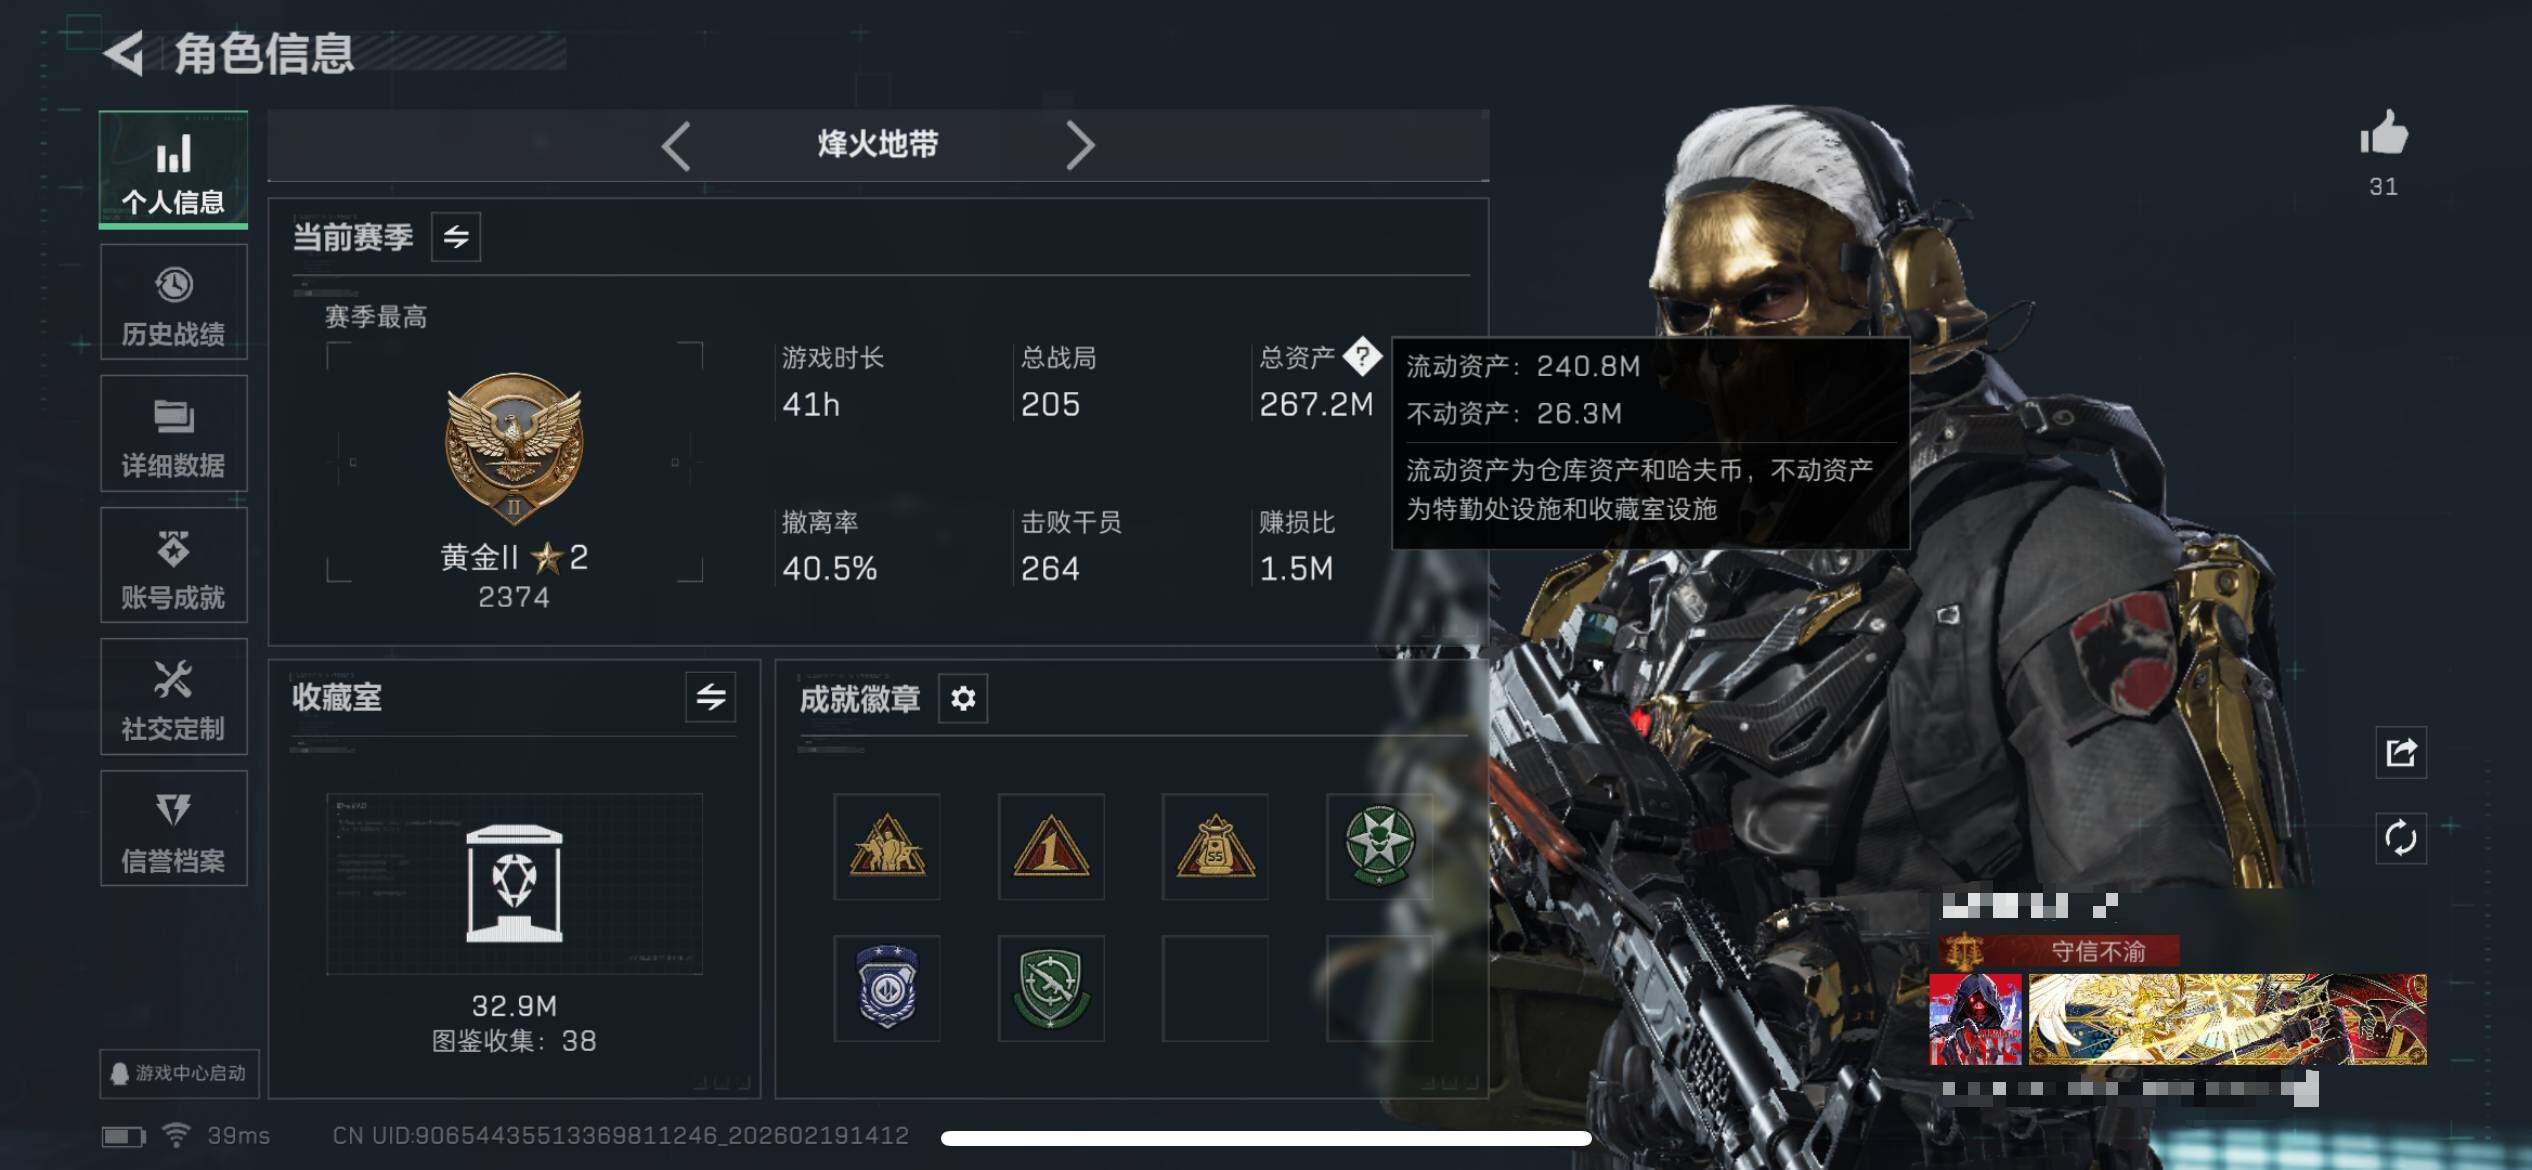Open the 社交定制 tab

(x=174, y=697)
